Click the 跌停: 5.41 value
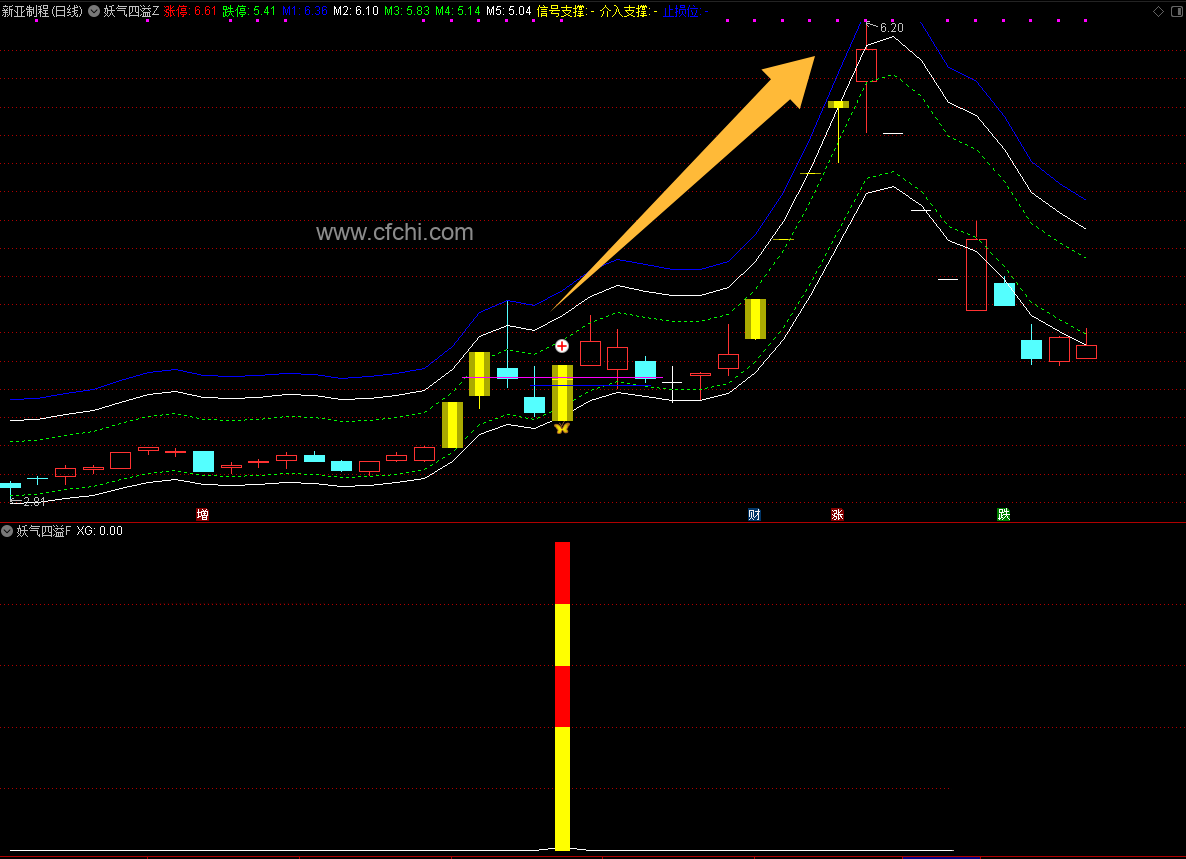 tap(249, 11)
